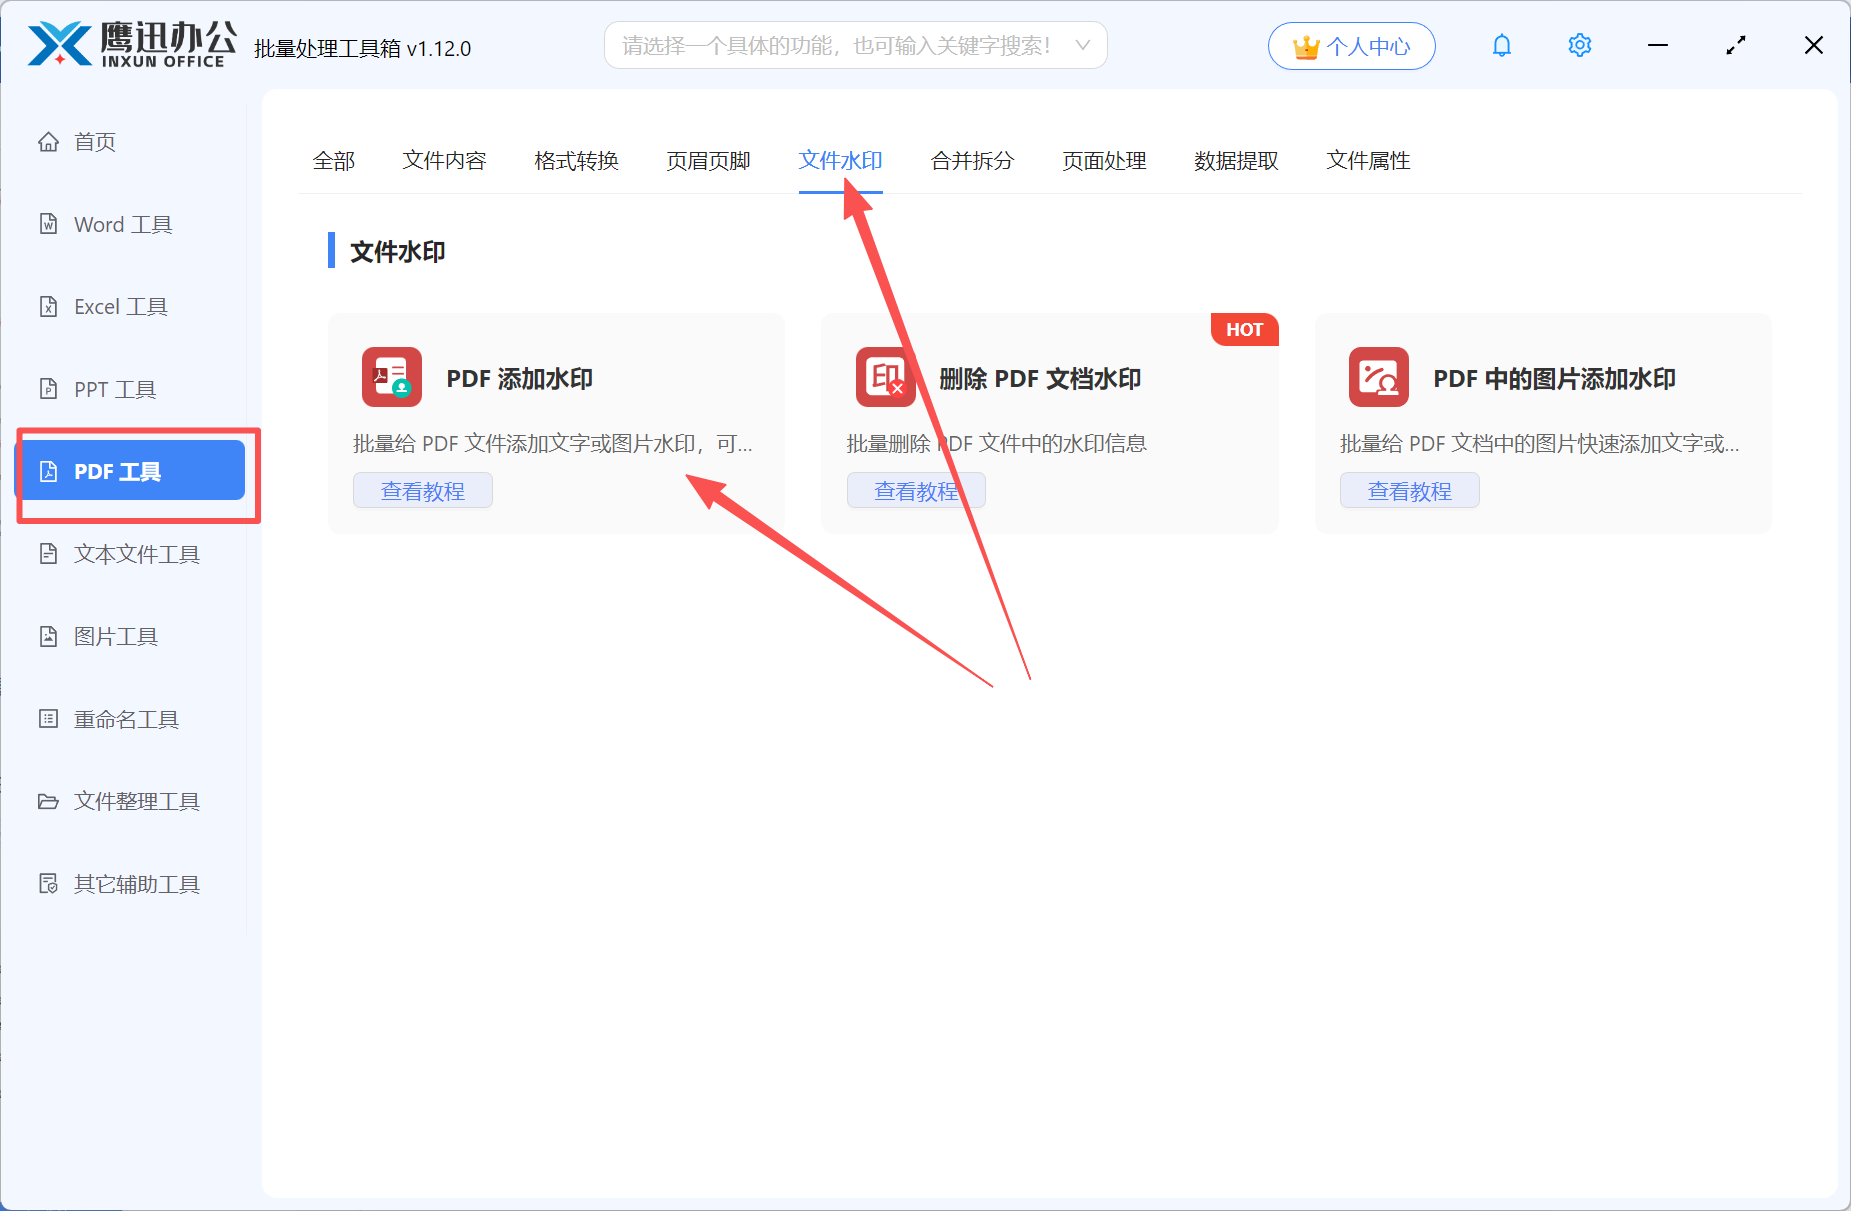Open the PDF 中的图片添加水印 tool icon
This screenshot has height=1211, width=1851.
[1378, 377]
